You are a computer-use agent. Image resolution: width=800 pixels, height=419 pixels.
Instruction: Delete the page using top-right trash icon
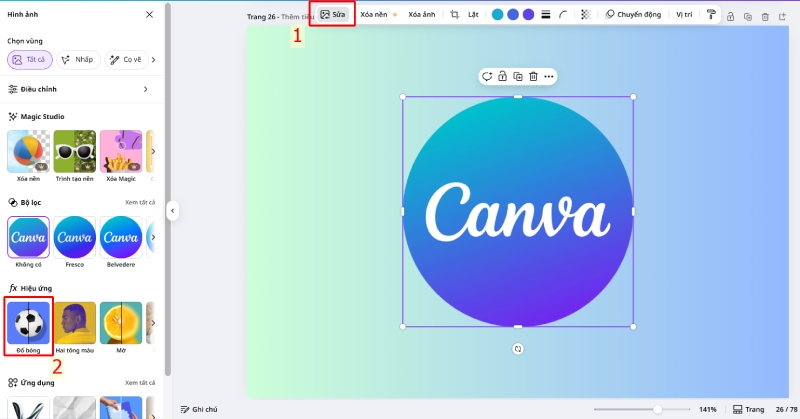click(x=765, y=17)
